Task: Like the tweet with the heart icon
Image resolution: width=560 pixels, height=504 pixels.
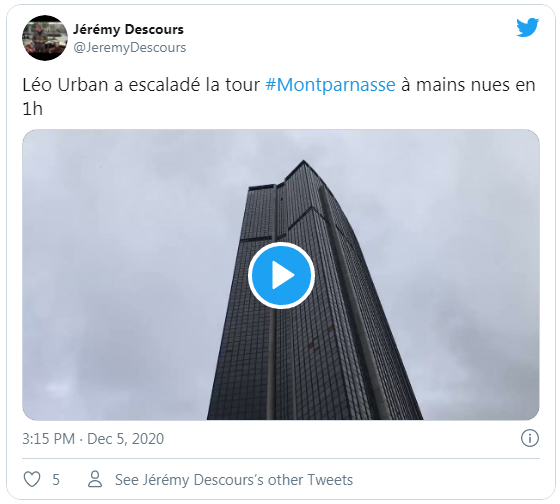Action: pyautogui.click(x=32, y=479)
